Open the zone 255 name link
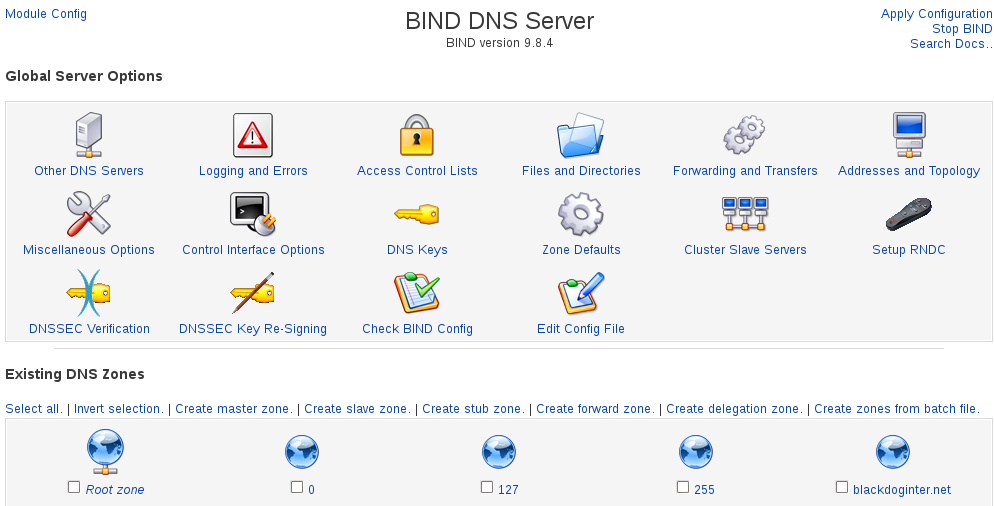 [704, 490]
